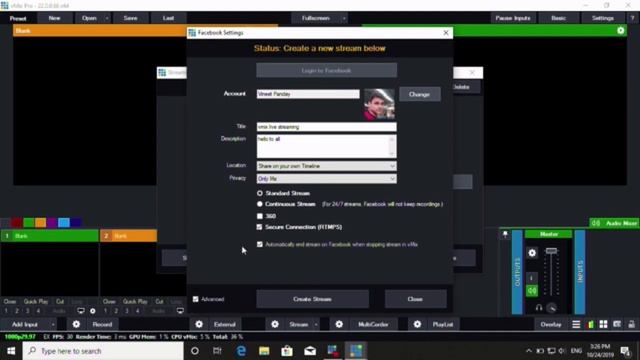Click the Login to Facebook button
The width and height of the screenshot is (640, 360).
tap(326, 70)
